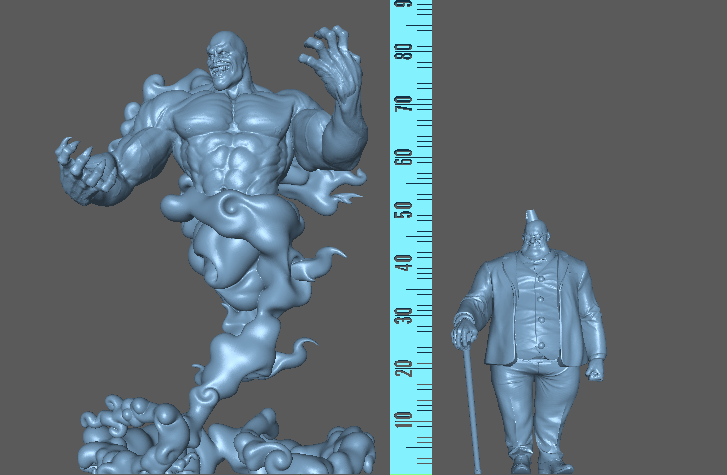Select the man's clenched free hand
This screenshot has width=727, height=475.
pyautogui.click(x=596, y=373)
